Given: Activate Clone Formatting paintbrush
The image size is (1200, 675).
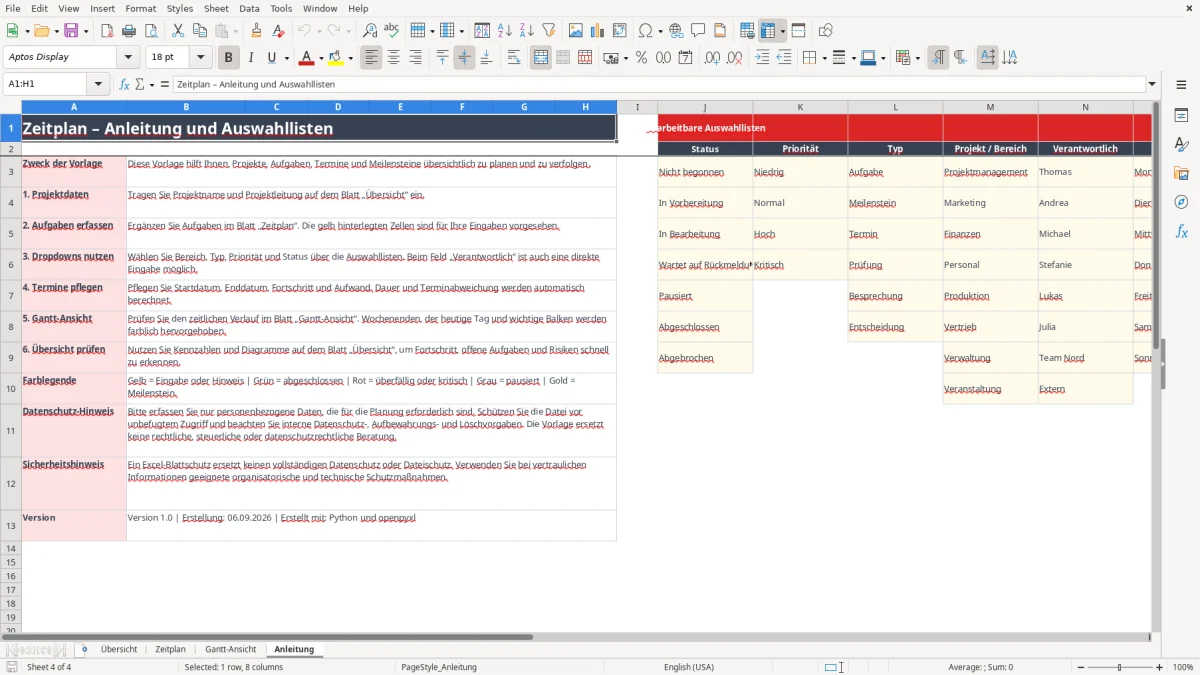Looking at the screenshot, I should 256,31.
